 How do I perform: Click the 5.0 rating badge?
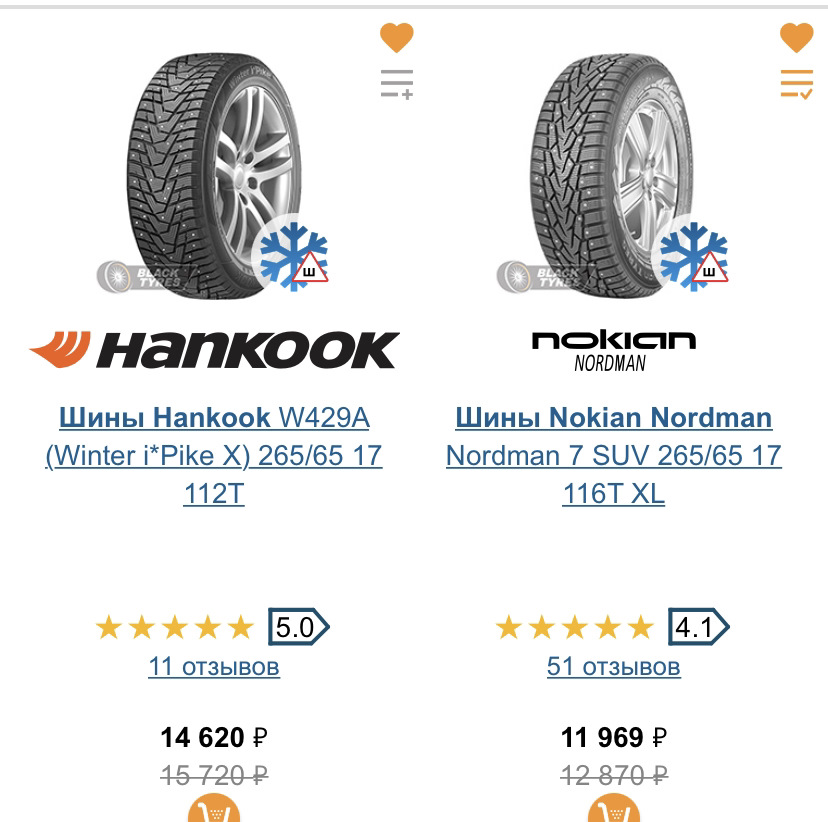pos(297,628)
